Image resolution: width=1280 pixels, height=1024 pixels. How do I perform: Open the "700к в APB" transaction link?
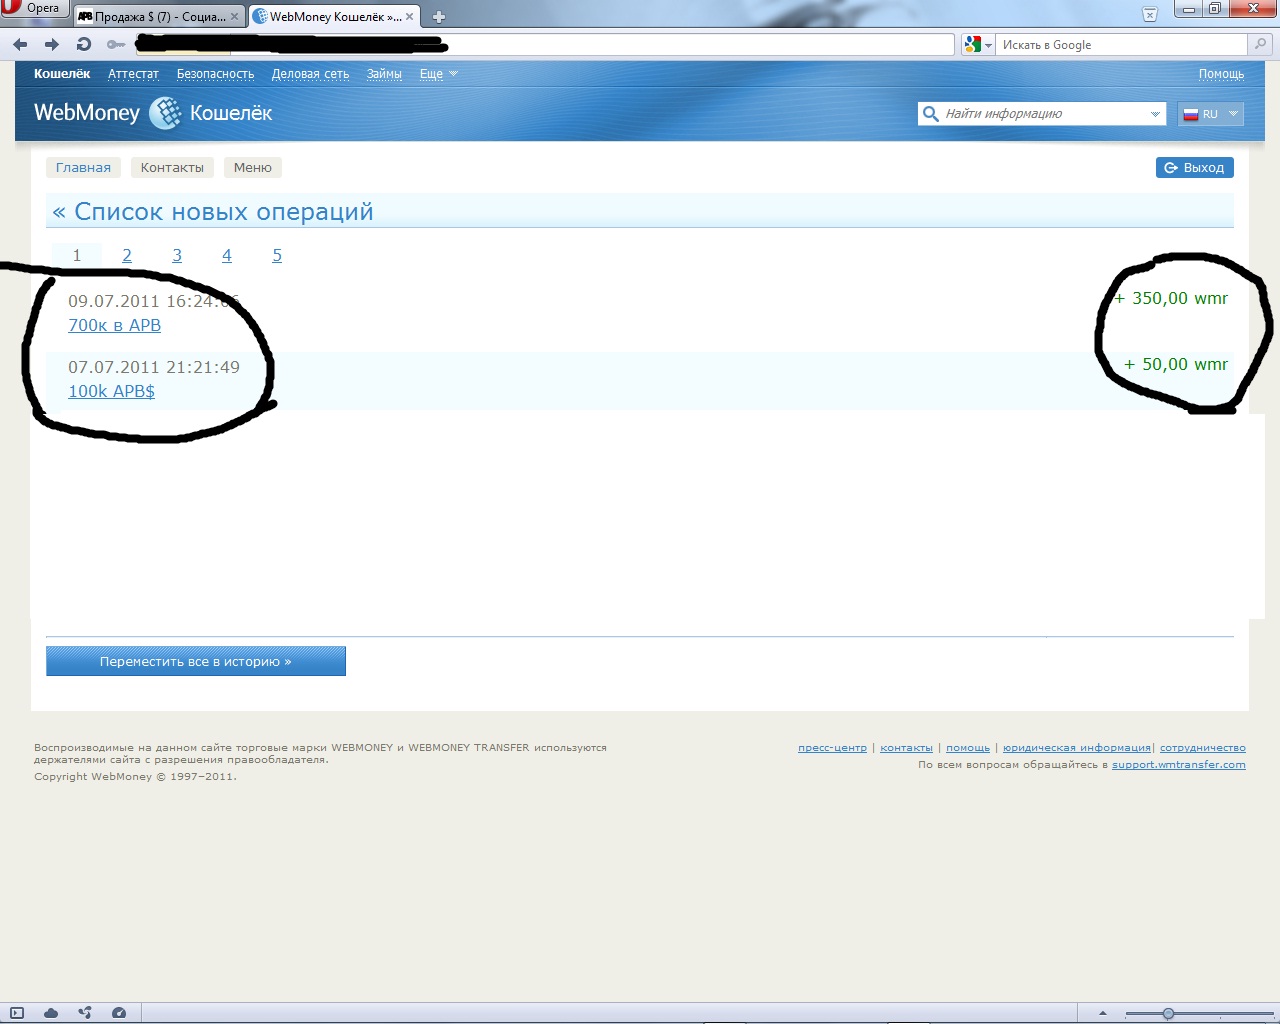pyautogui.click(x=114, y=325)
